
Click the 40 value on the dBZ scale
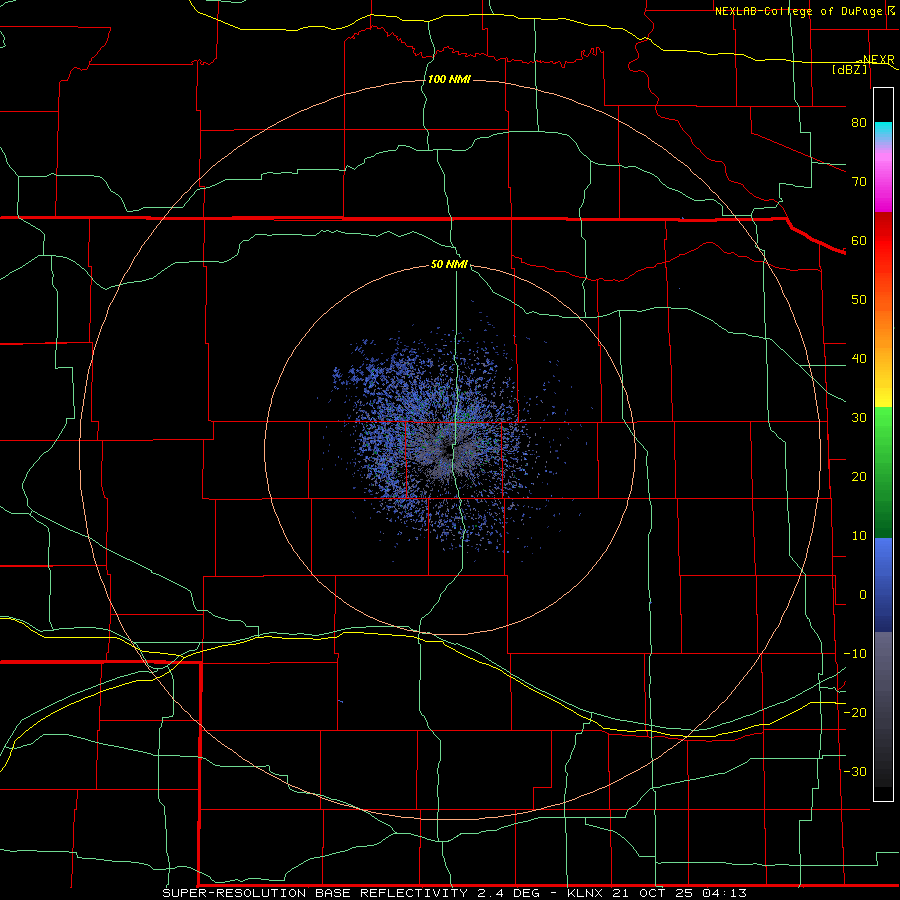[x=859, y=359]
